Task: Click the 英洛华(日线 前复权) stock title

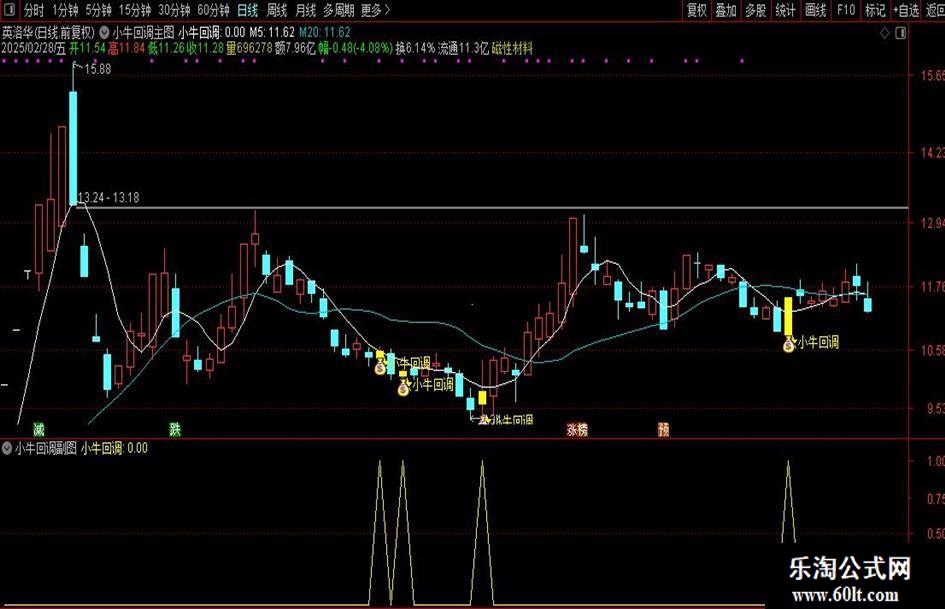Action: tap(48, 32)
